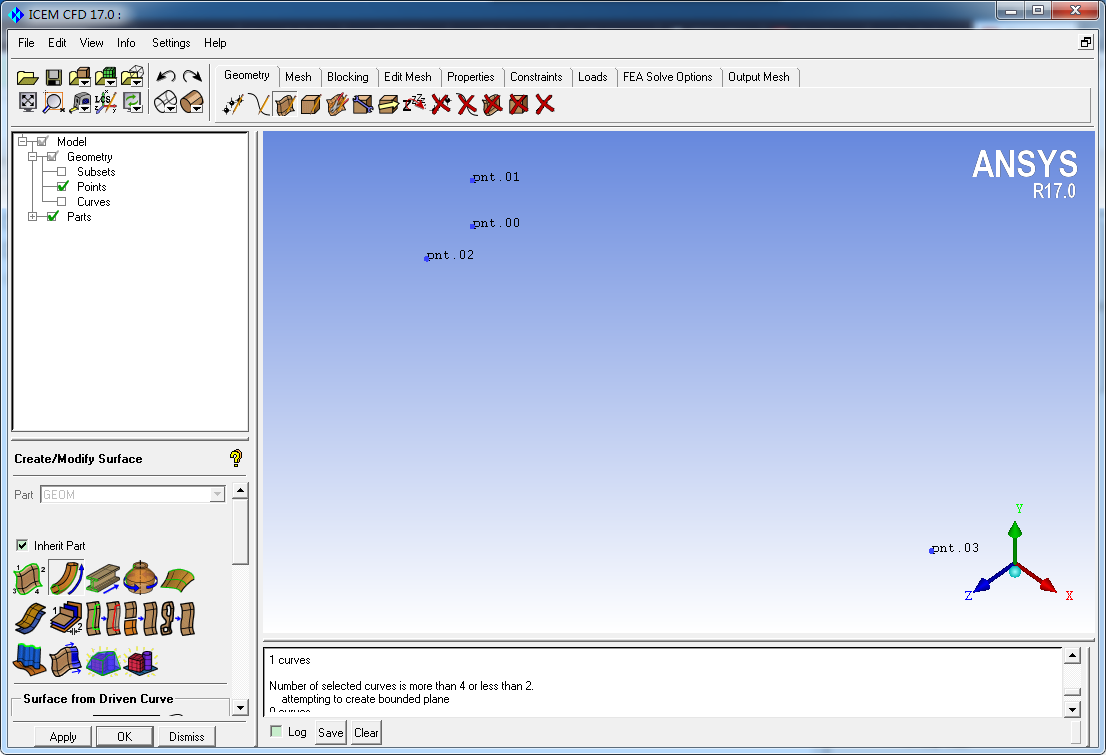The image size is (1106, 755).
Task: Select the Simple Surface creation icon
Action: coord(29,579)
